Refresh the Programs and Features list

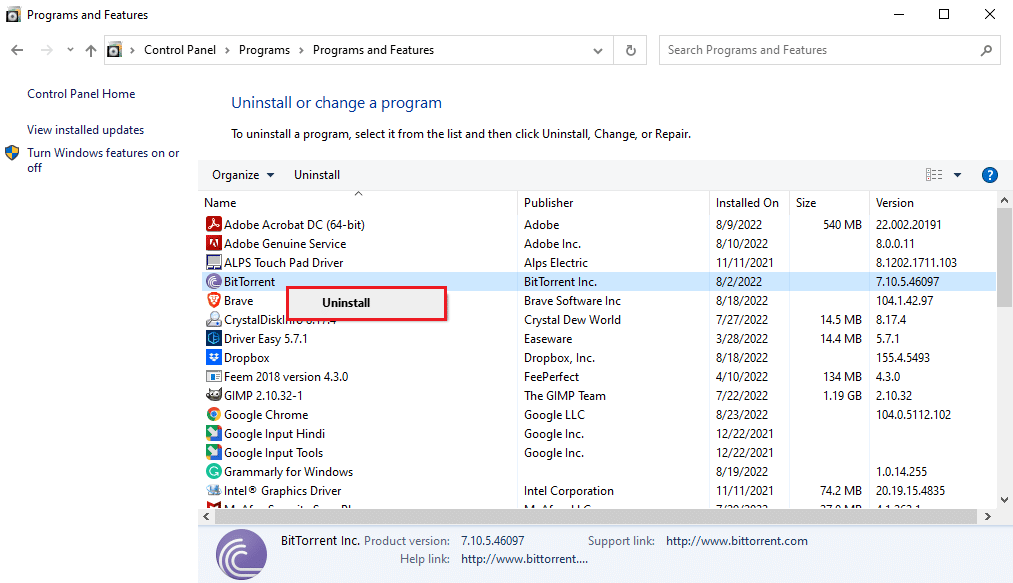pos(631,50)
